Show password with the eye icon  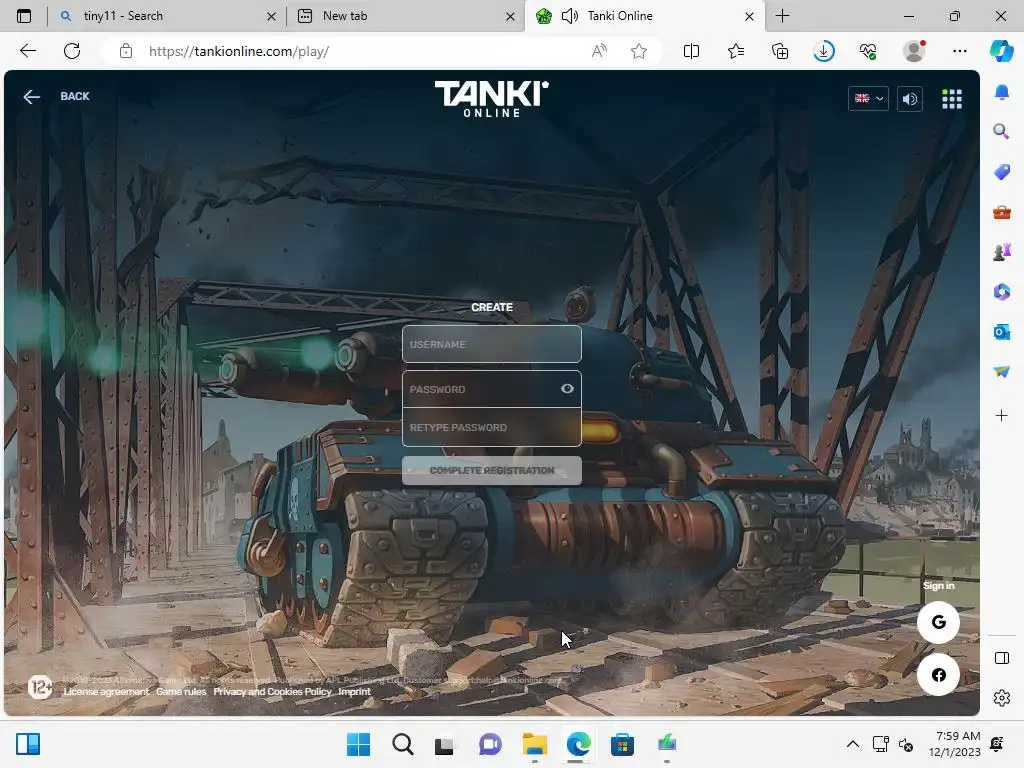point(567,389)
